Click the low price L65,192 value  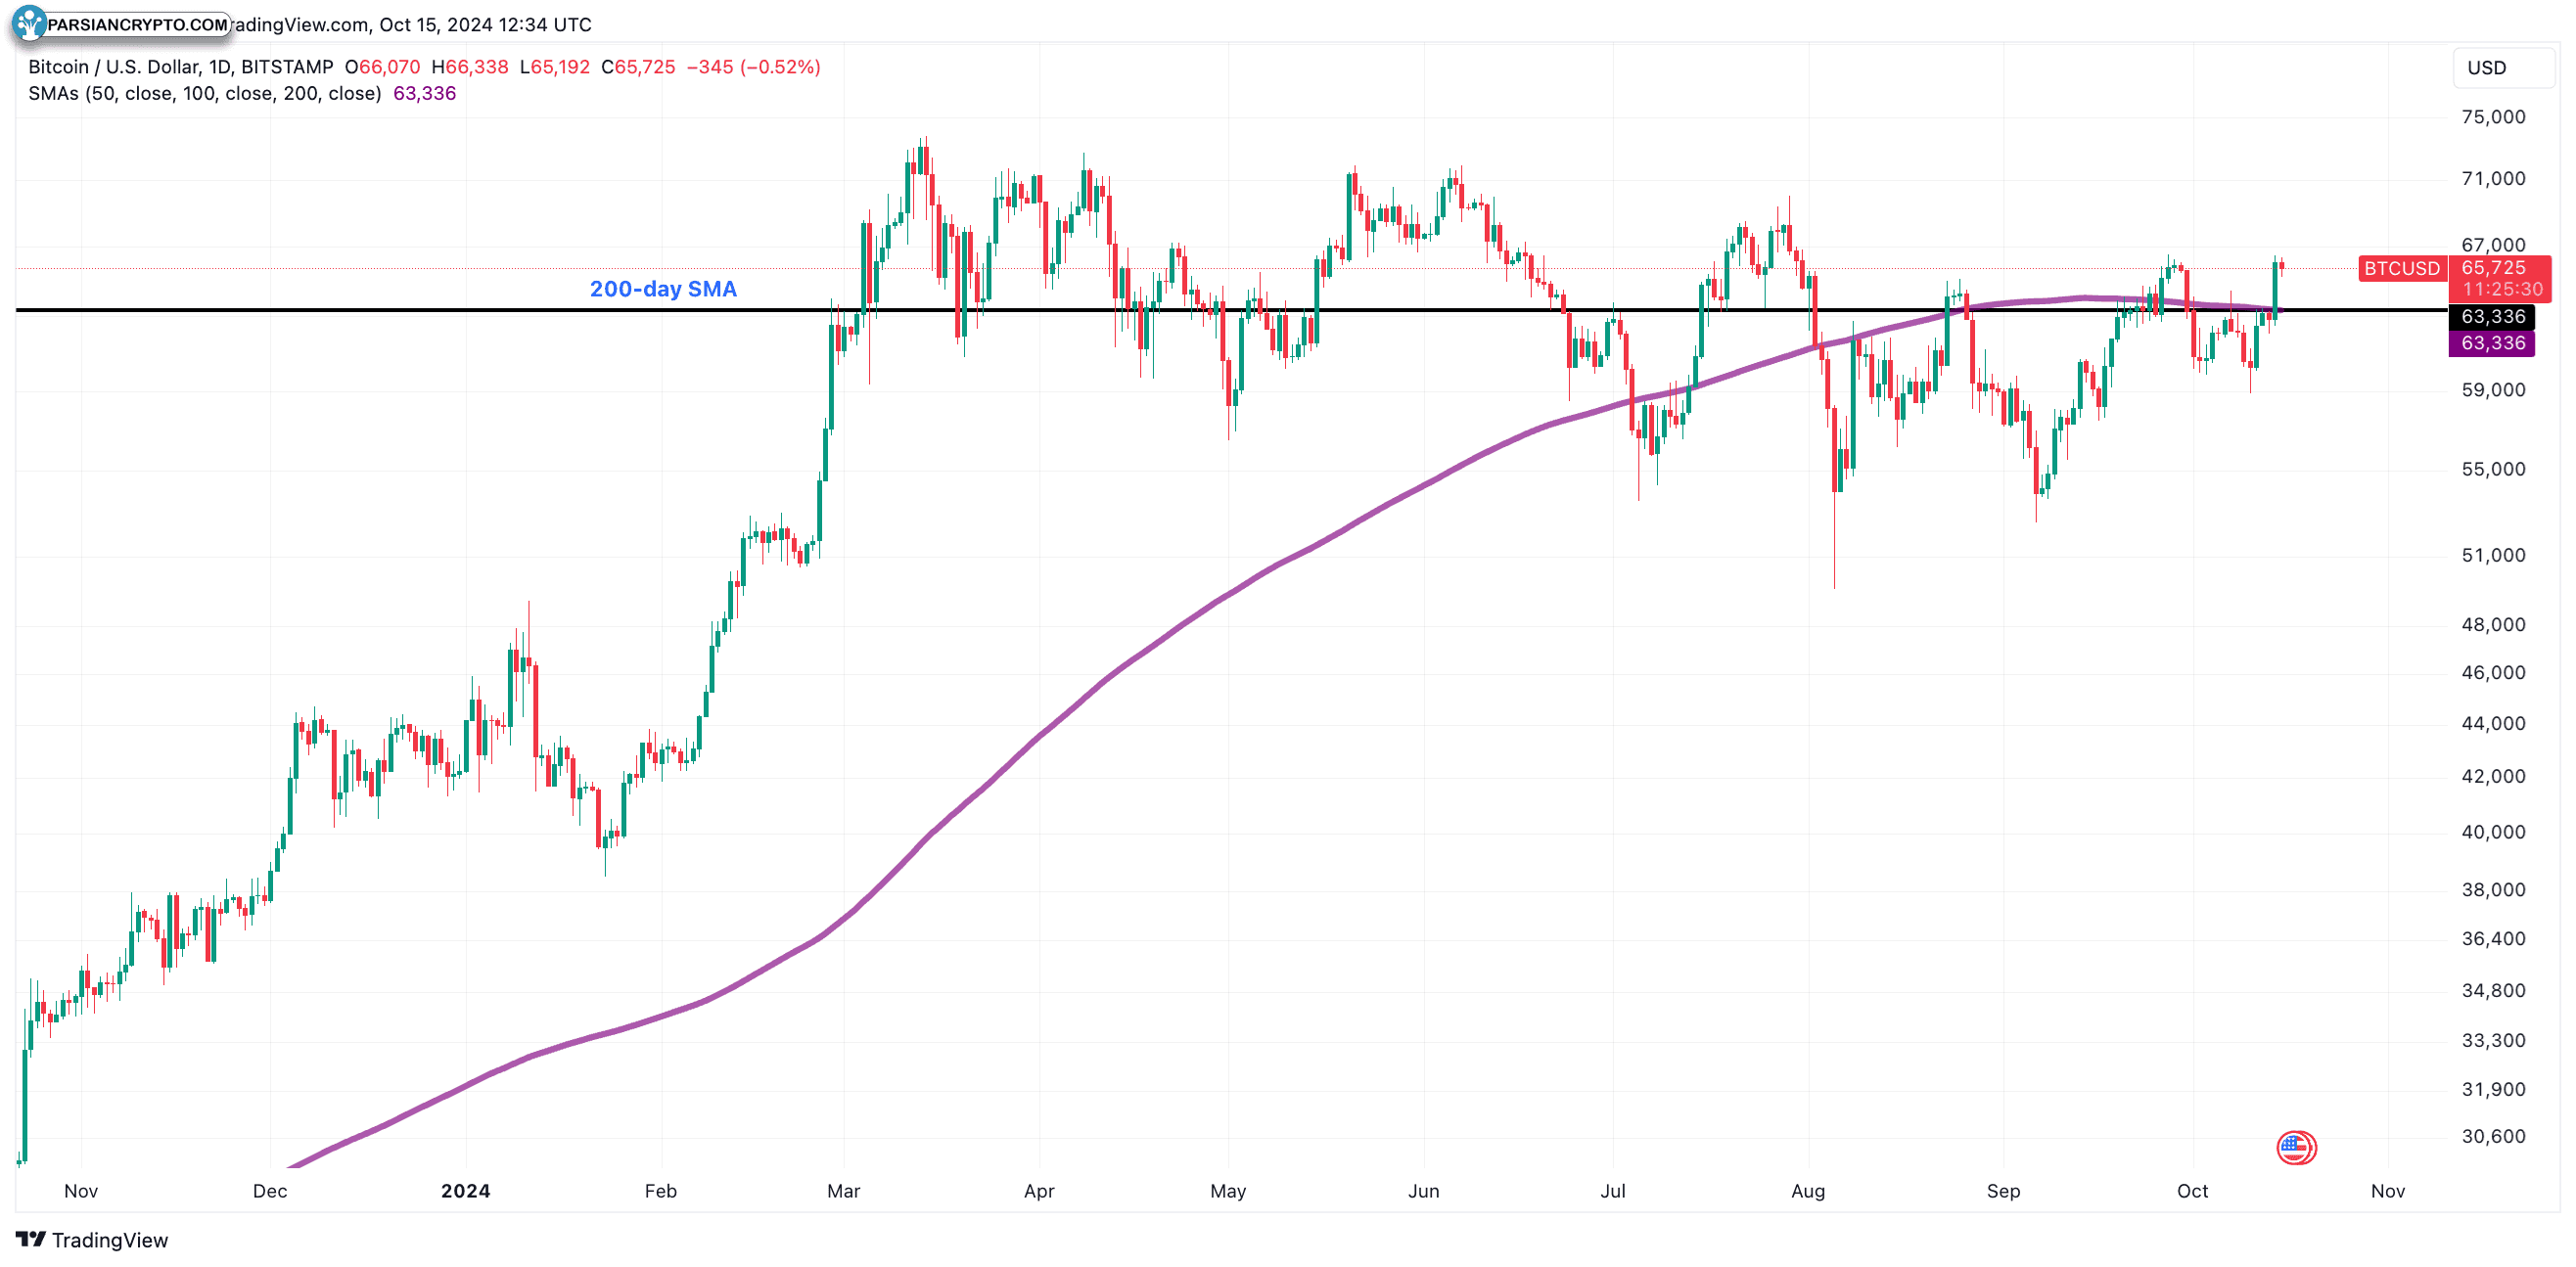point(555,67)
